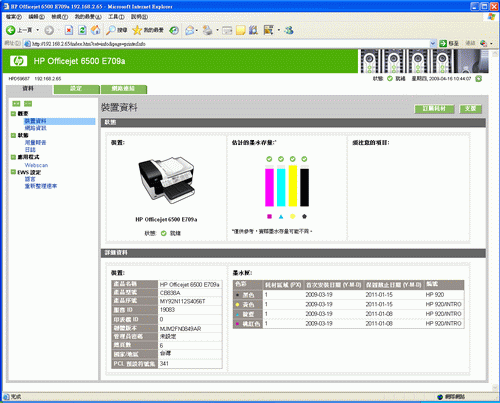Open the 工具 (Tools) menu
Image resolution: width=500 pixels, height=403 pixels.
click(116, 17)
